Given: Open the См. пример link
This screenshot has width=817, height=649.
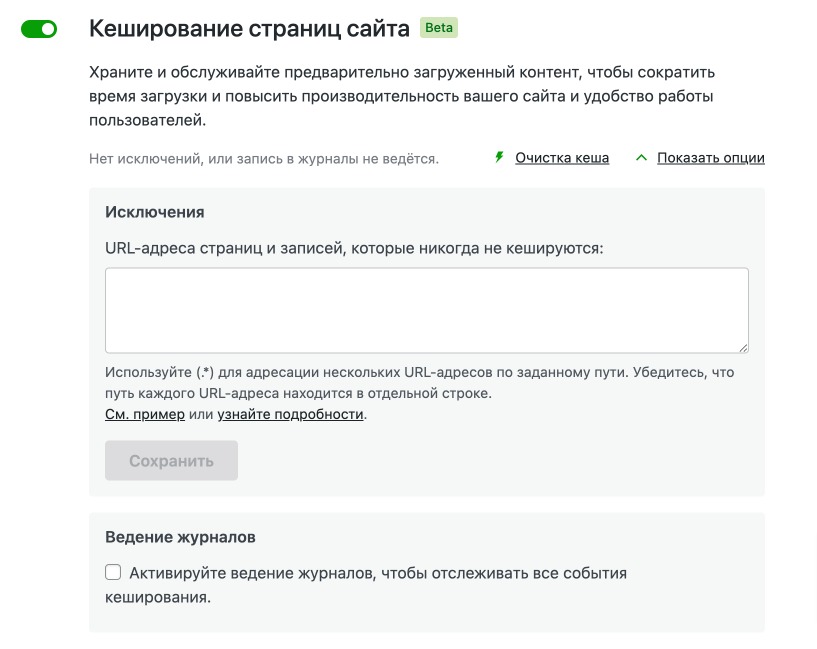Looking at the screenshot, I should (x=145, y=414).
